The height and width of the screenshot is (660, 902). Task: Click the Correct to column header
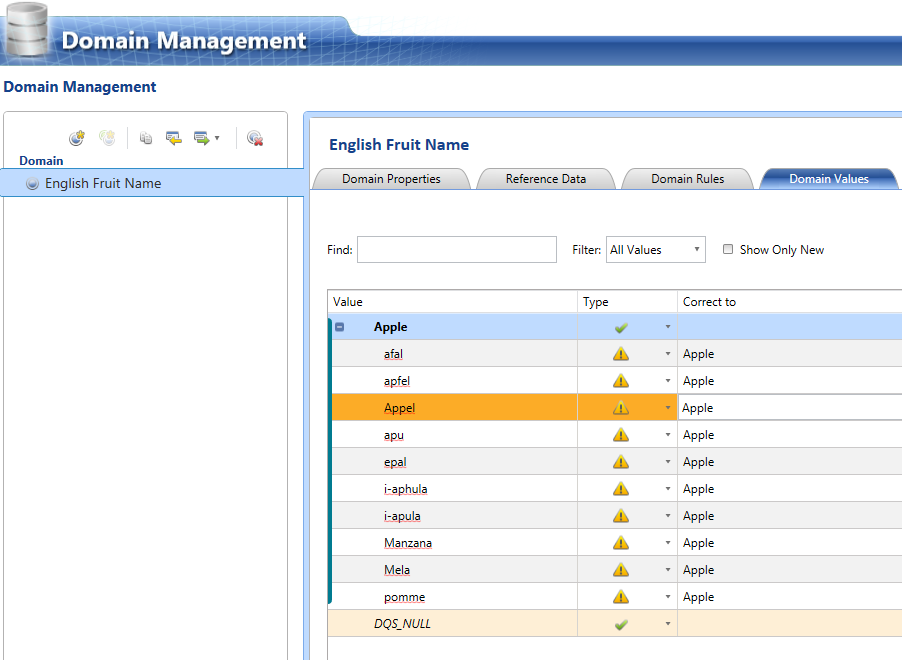click(x=790, y=302)
